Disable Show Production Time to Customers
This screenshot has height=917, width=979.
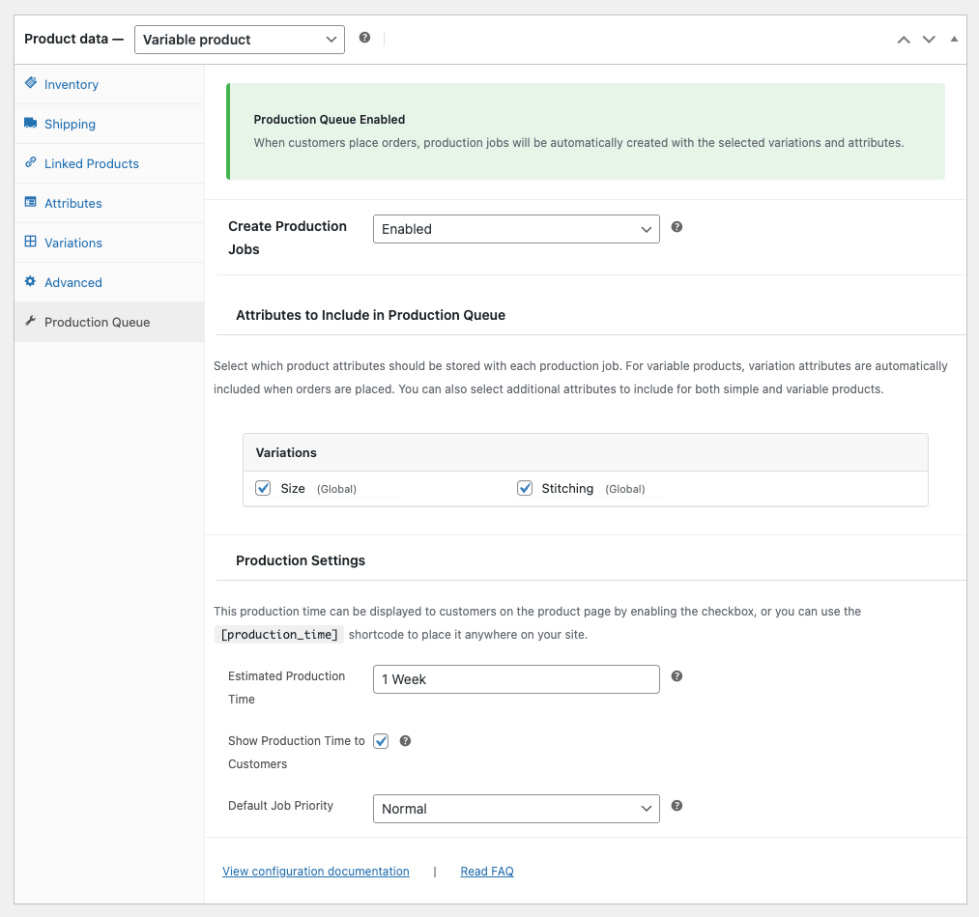[381, 741]
